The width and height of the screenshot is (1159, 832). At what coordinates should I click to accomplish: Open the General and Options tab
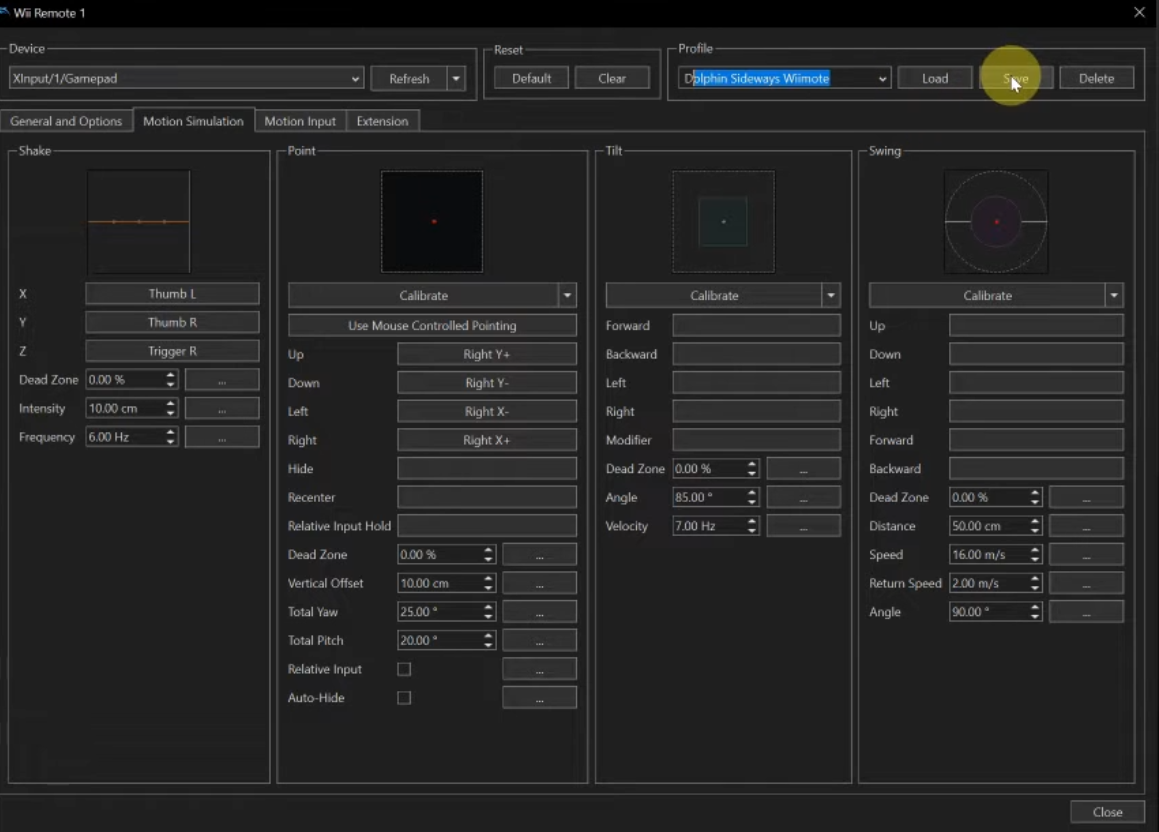click(66, 121)
